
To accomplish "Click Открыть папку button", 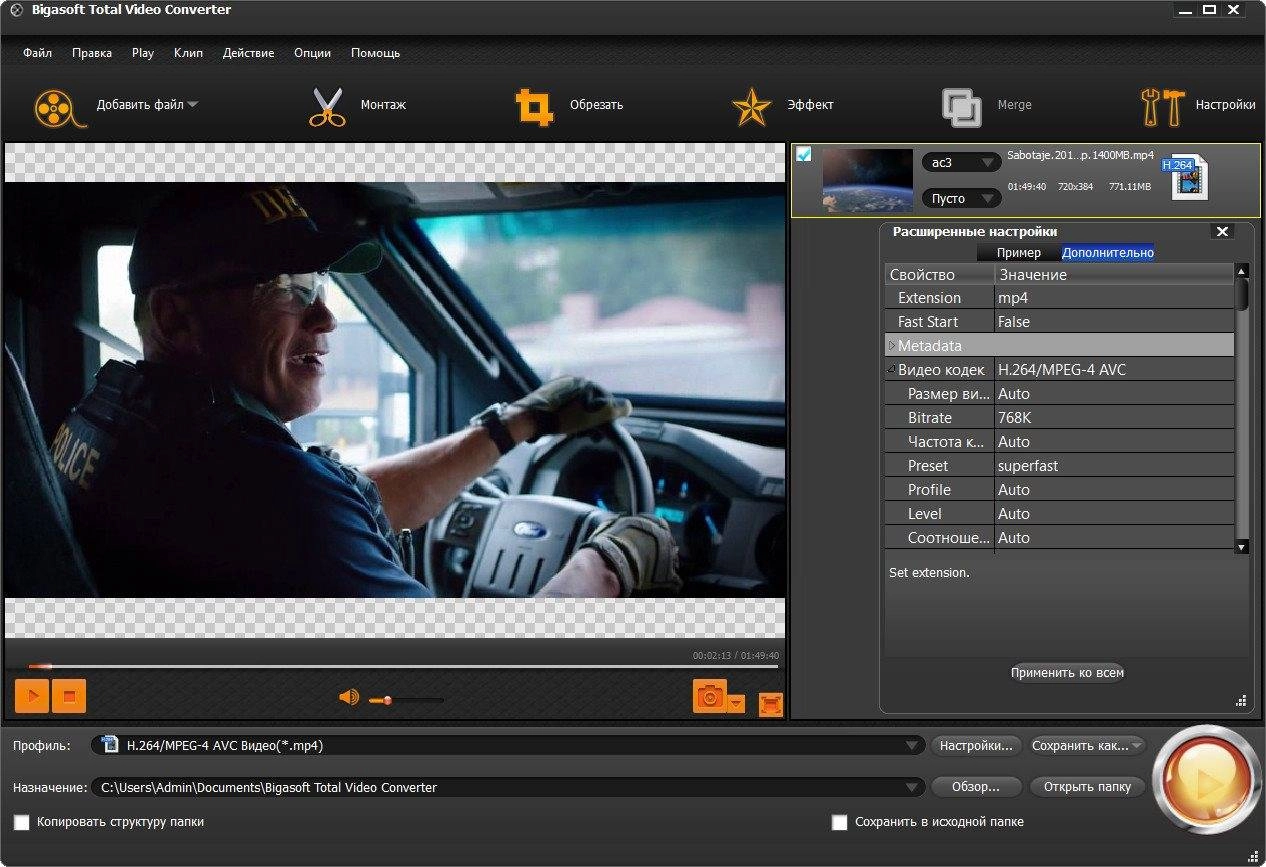I will 1087,787.
